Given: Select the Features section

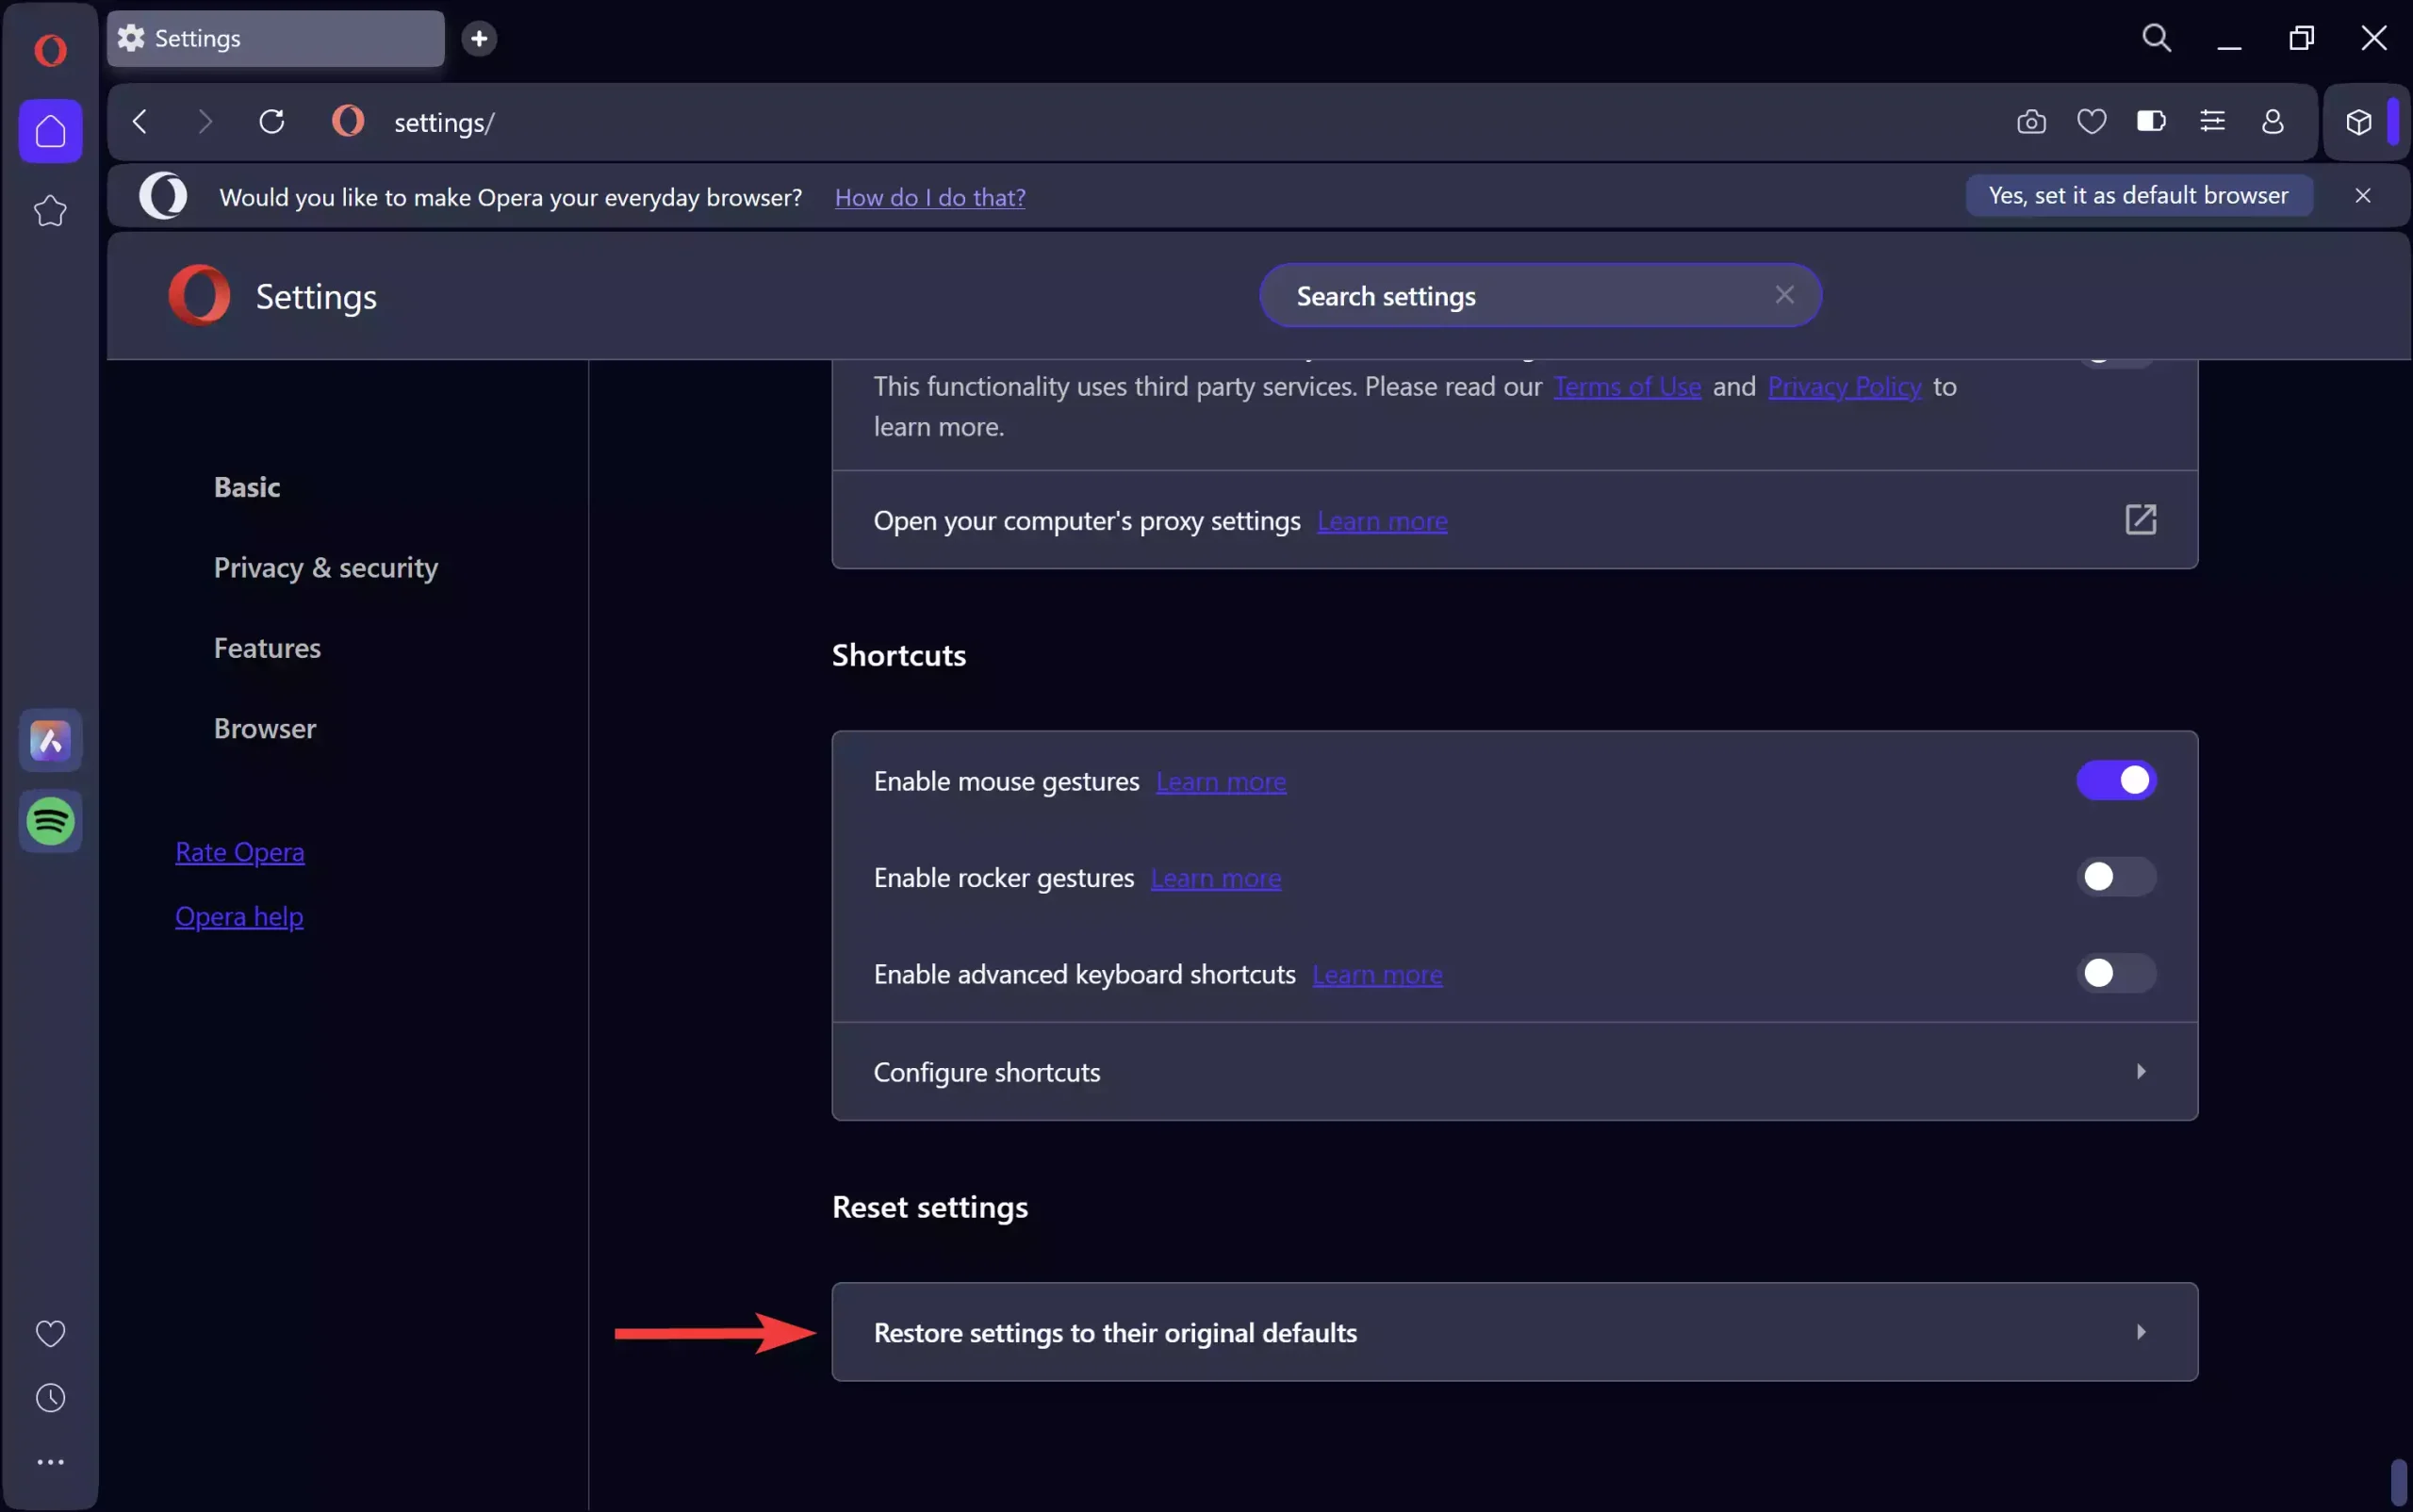Looking at the screenshot, I should (x=267, y=647).
